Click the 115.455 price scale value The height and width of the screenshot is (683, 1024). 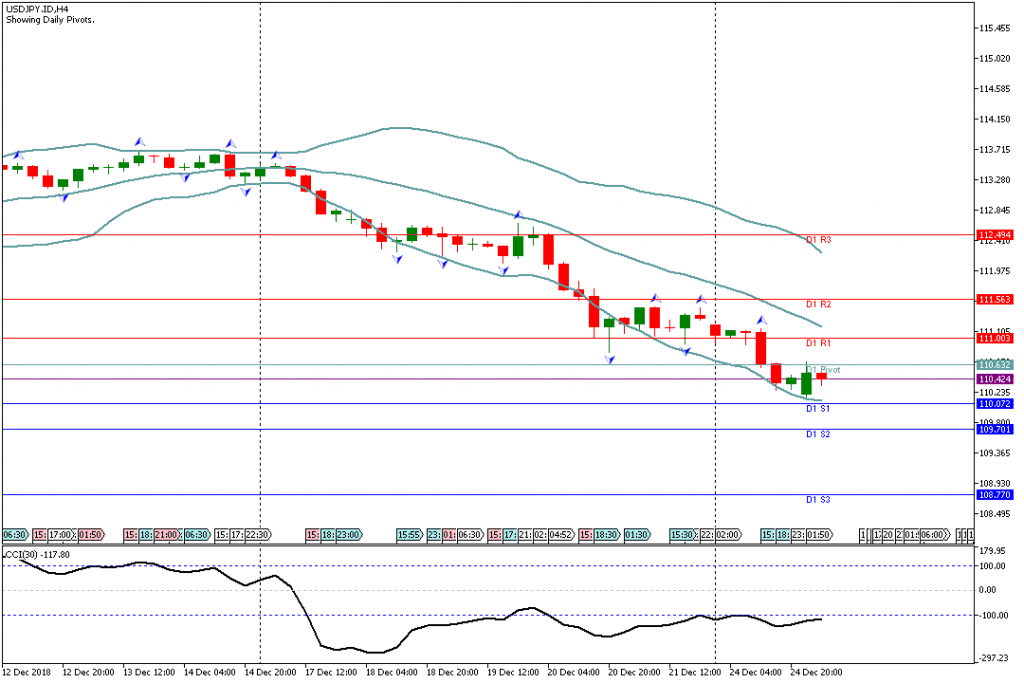[996, 28]
